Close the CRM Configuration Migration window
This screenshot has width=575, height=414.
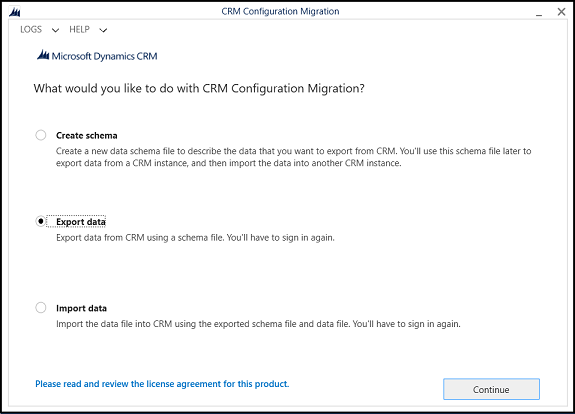(x=561, y=12)
